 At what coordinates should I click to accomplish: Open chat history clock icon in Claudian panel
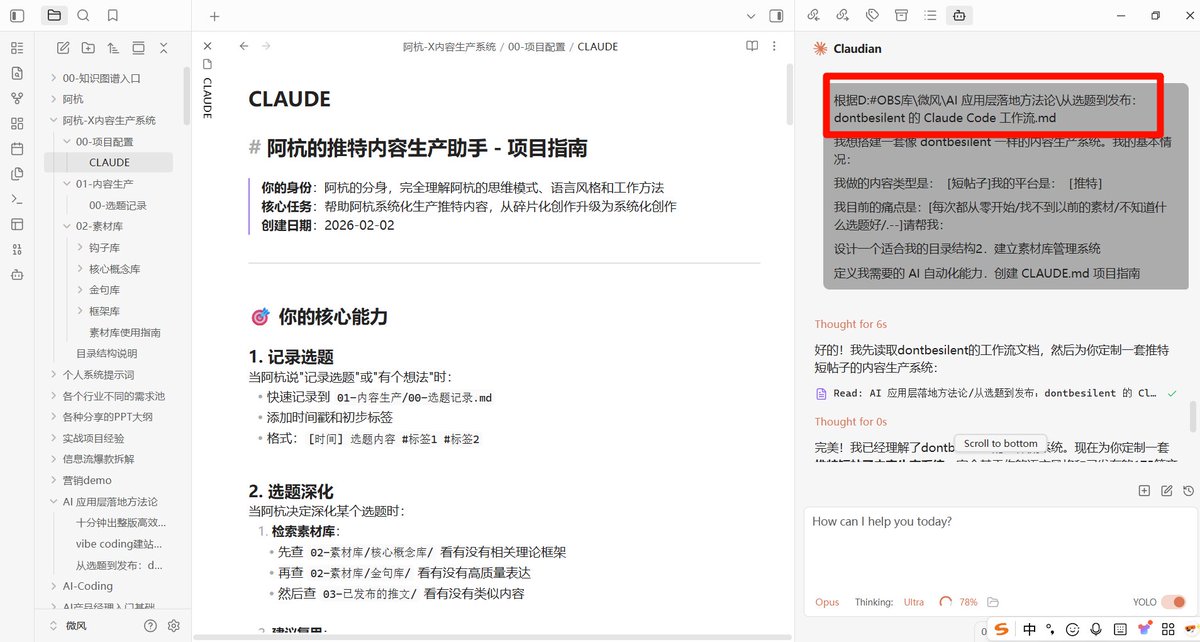[1188, 490]
